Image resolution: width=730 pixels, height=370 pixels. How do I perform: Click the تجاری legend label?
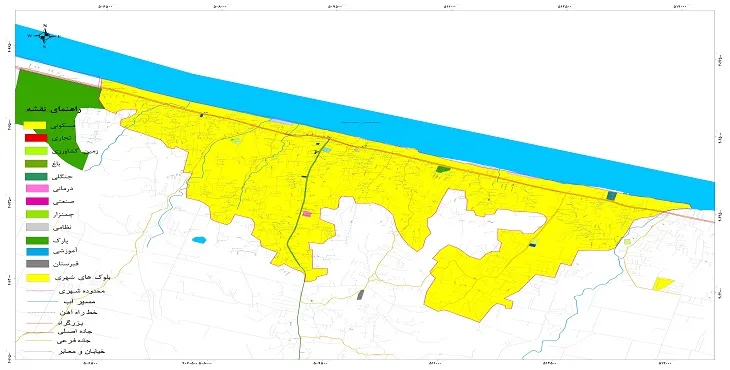pyautogui.click(x=61, y=138)
